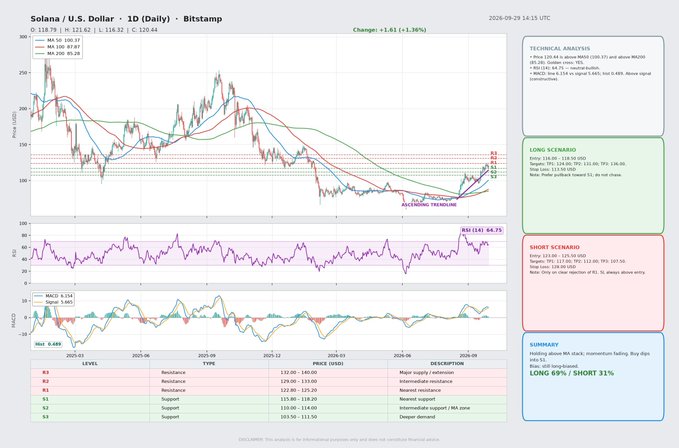The width and height of the screenshot is (679, 448).
Task: Click the "Signal 5.665" legend entry
Action: [x=53, y=302]
